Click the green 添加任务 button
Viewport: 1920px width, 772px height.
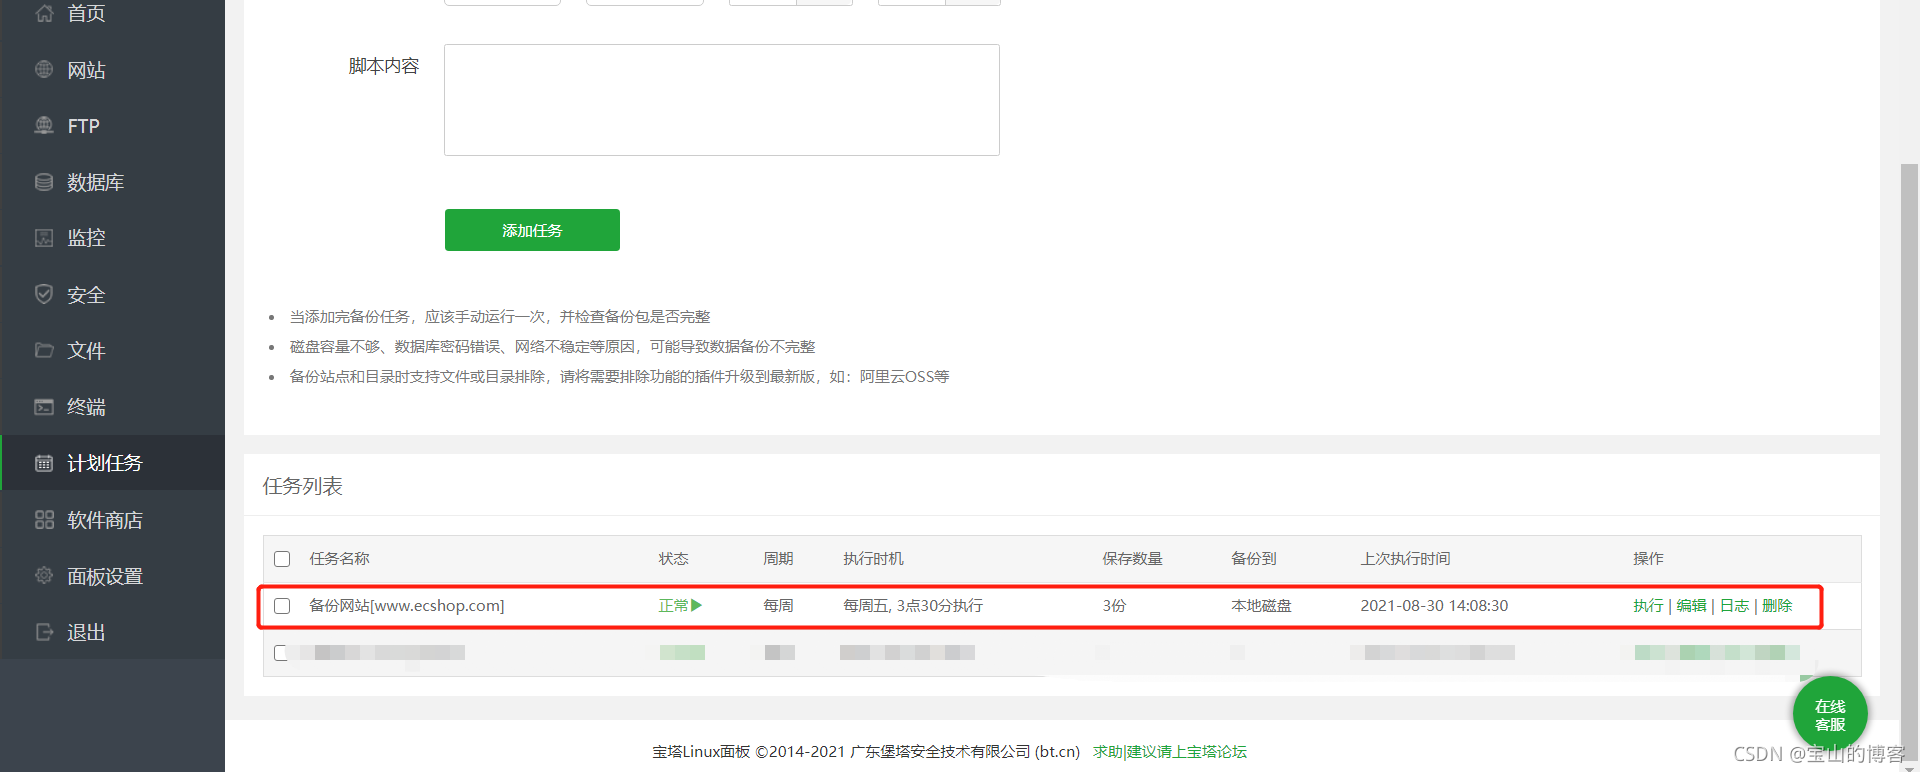tap(532, 230)
